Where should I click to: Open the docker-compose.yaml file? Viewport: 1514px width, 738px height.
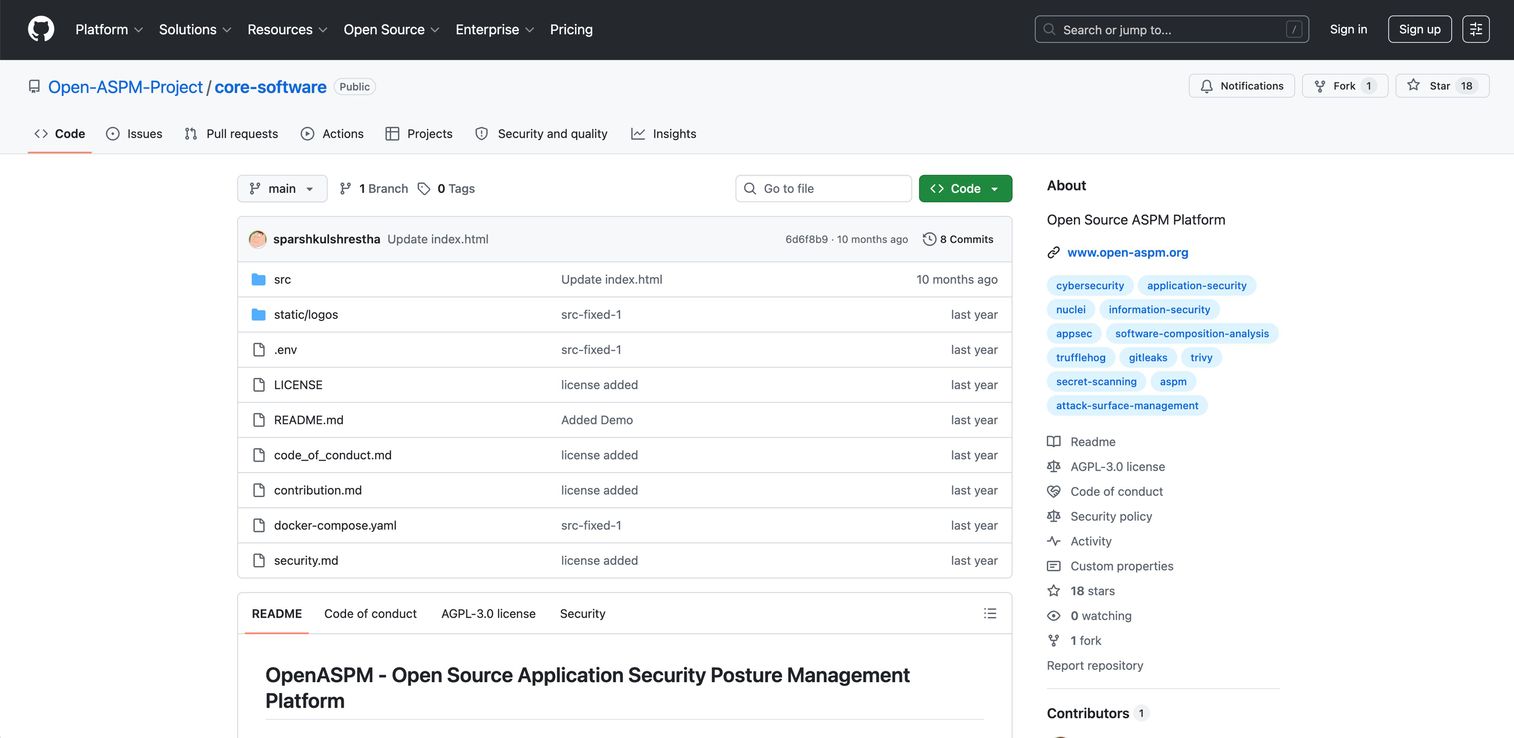(335, 525)
